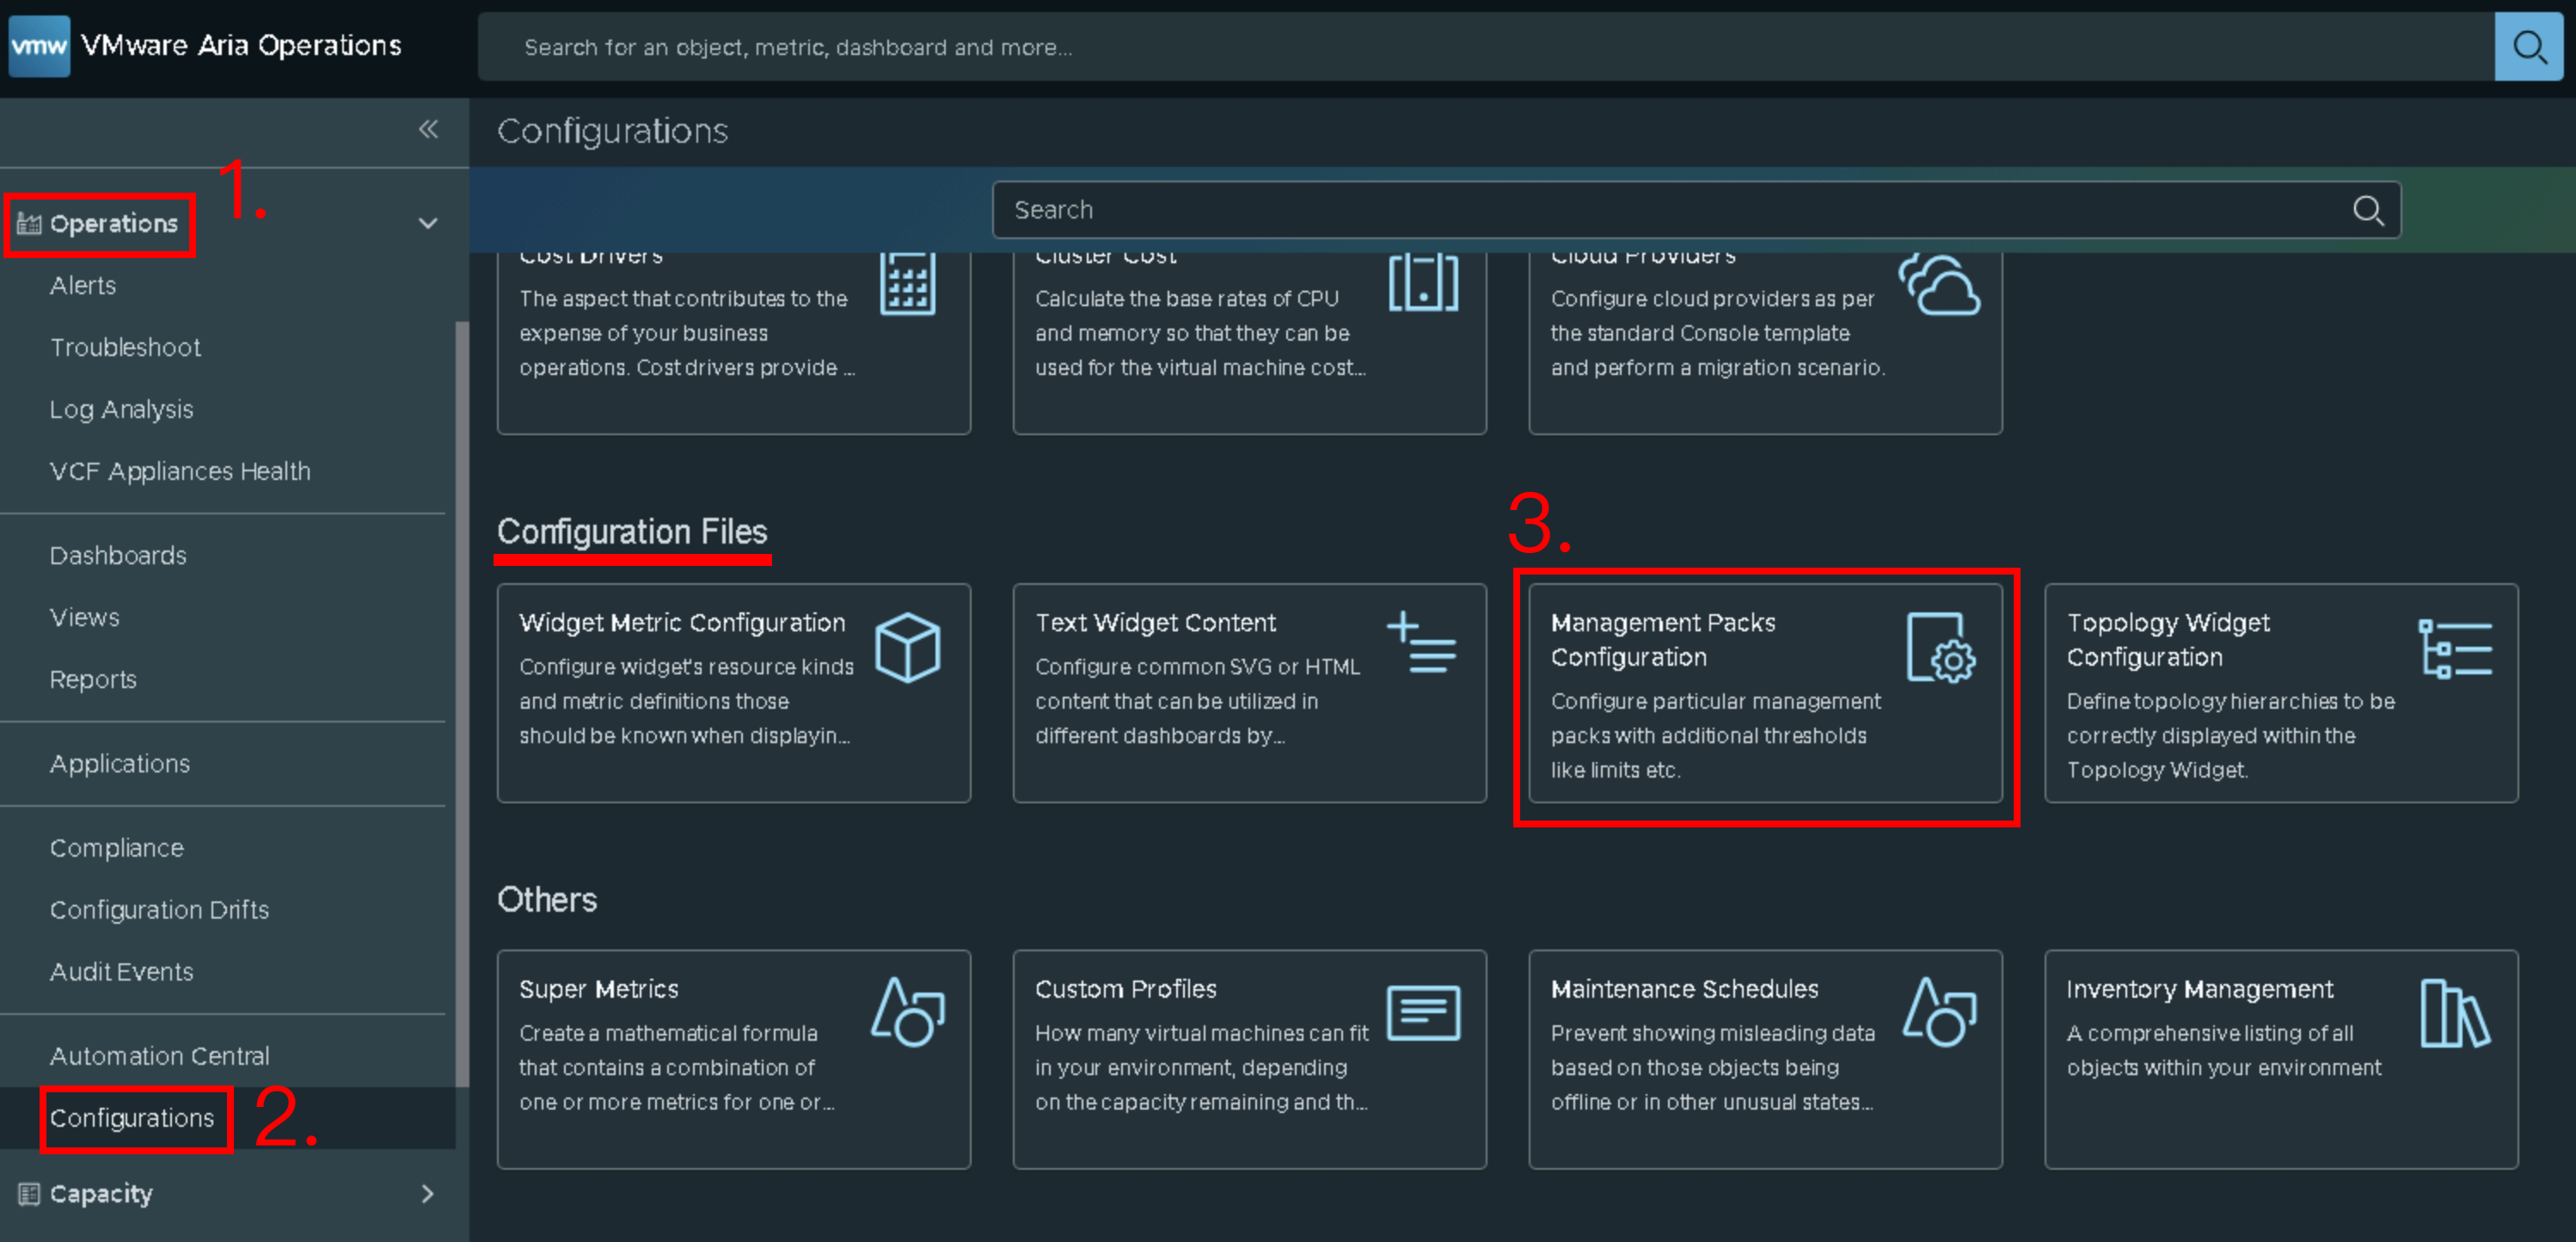The image size is (2576, 1242).
Task: Click the Configuration Files section heading
Action: coord(632,531)
